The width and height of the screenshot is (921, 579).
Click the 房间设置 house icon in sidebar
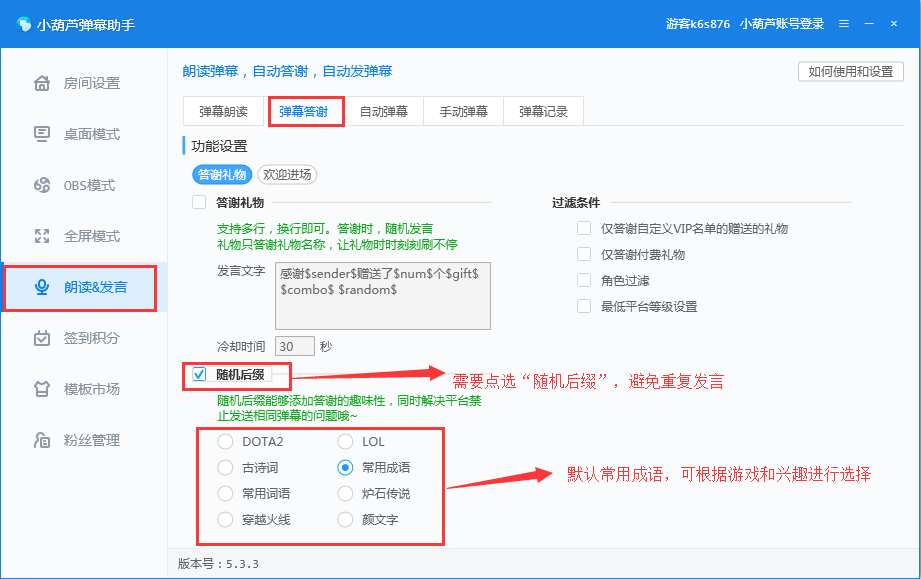click(42, 83)
